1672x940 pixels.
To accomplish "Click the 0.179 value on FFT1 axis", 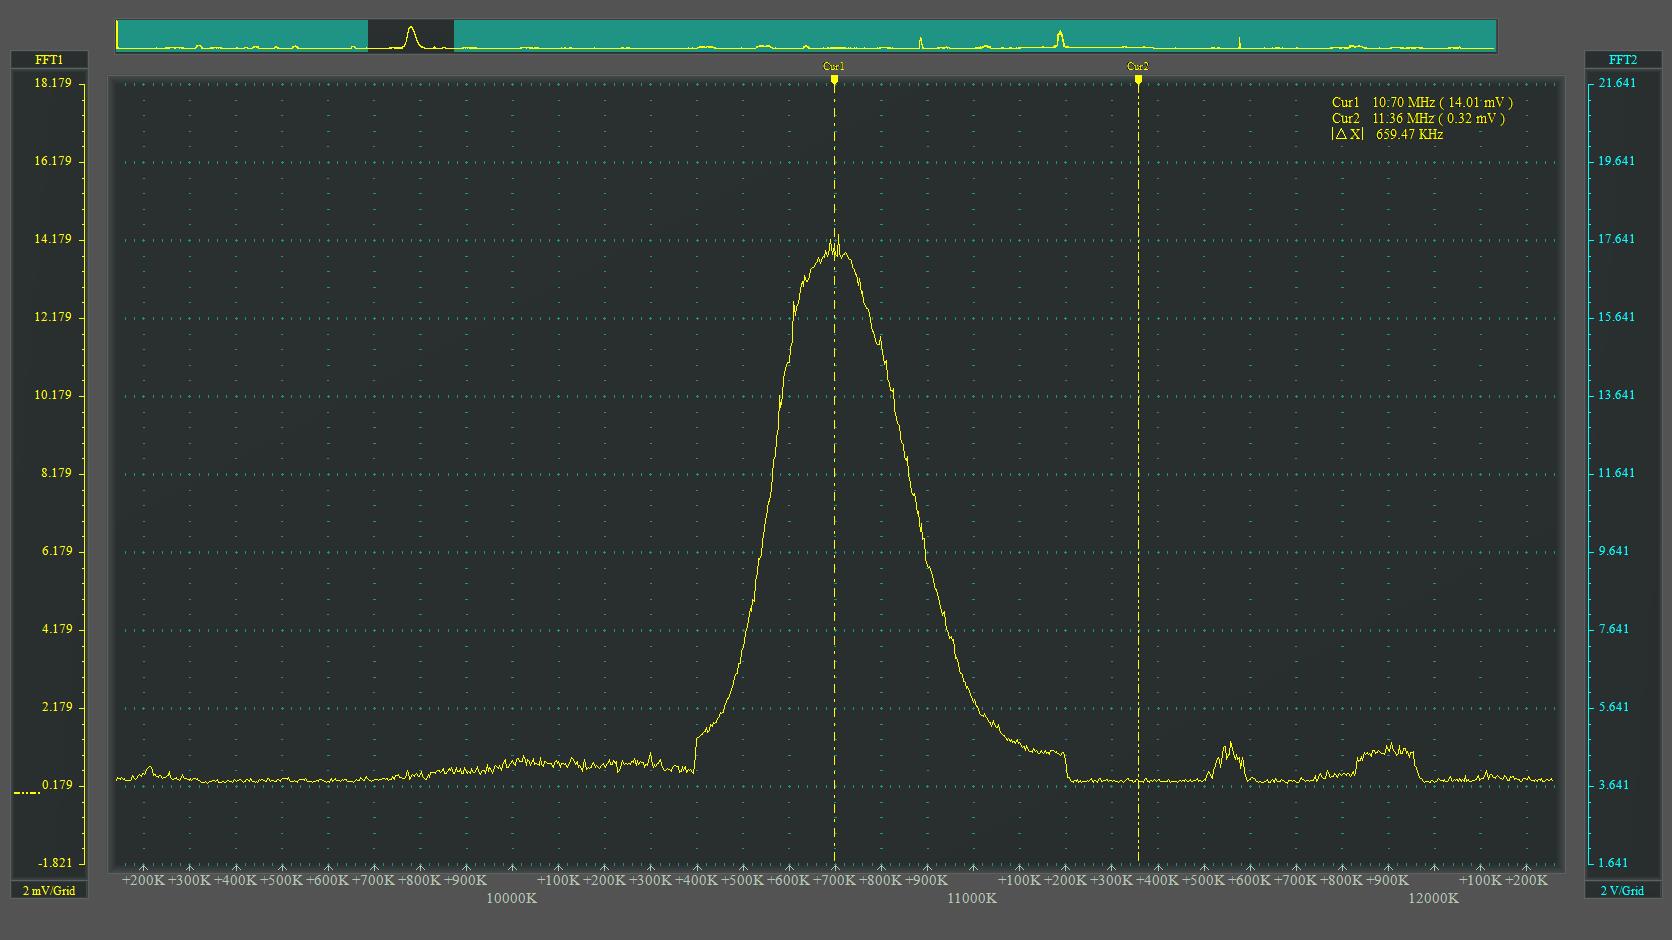I will coord(56,785).
